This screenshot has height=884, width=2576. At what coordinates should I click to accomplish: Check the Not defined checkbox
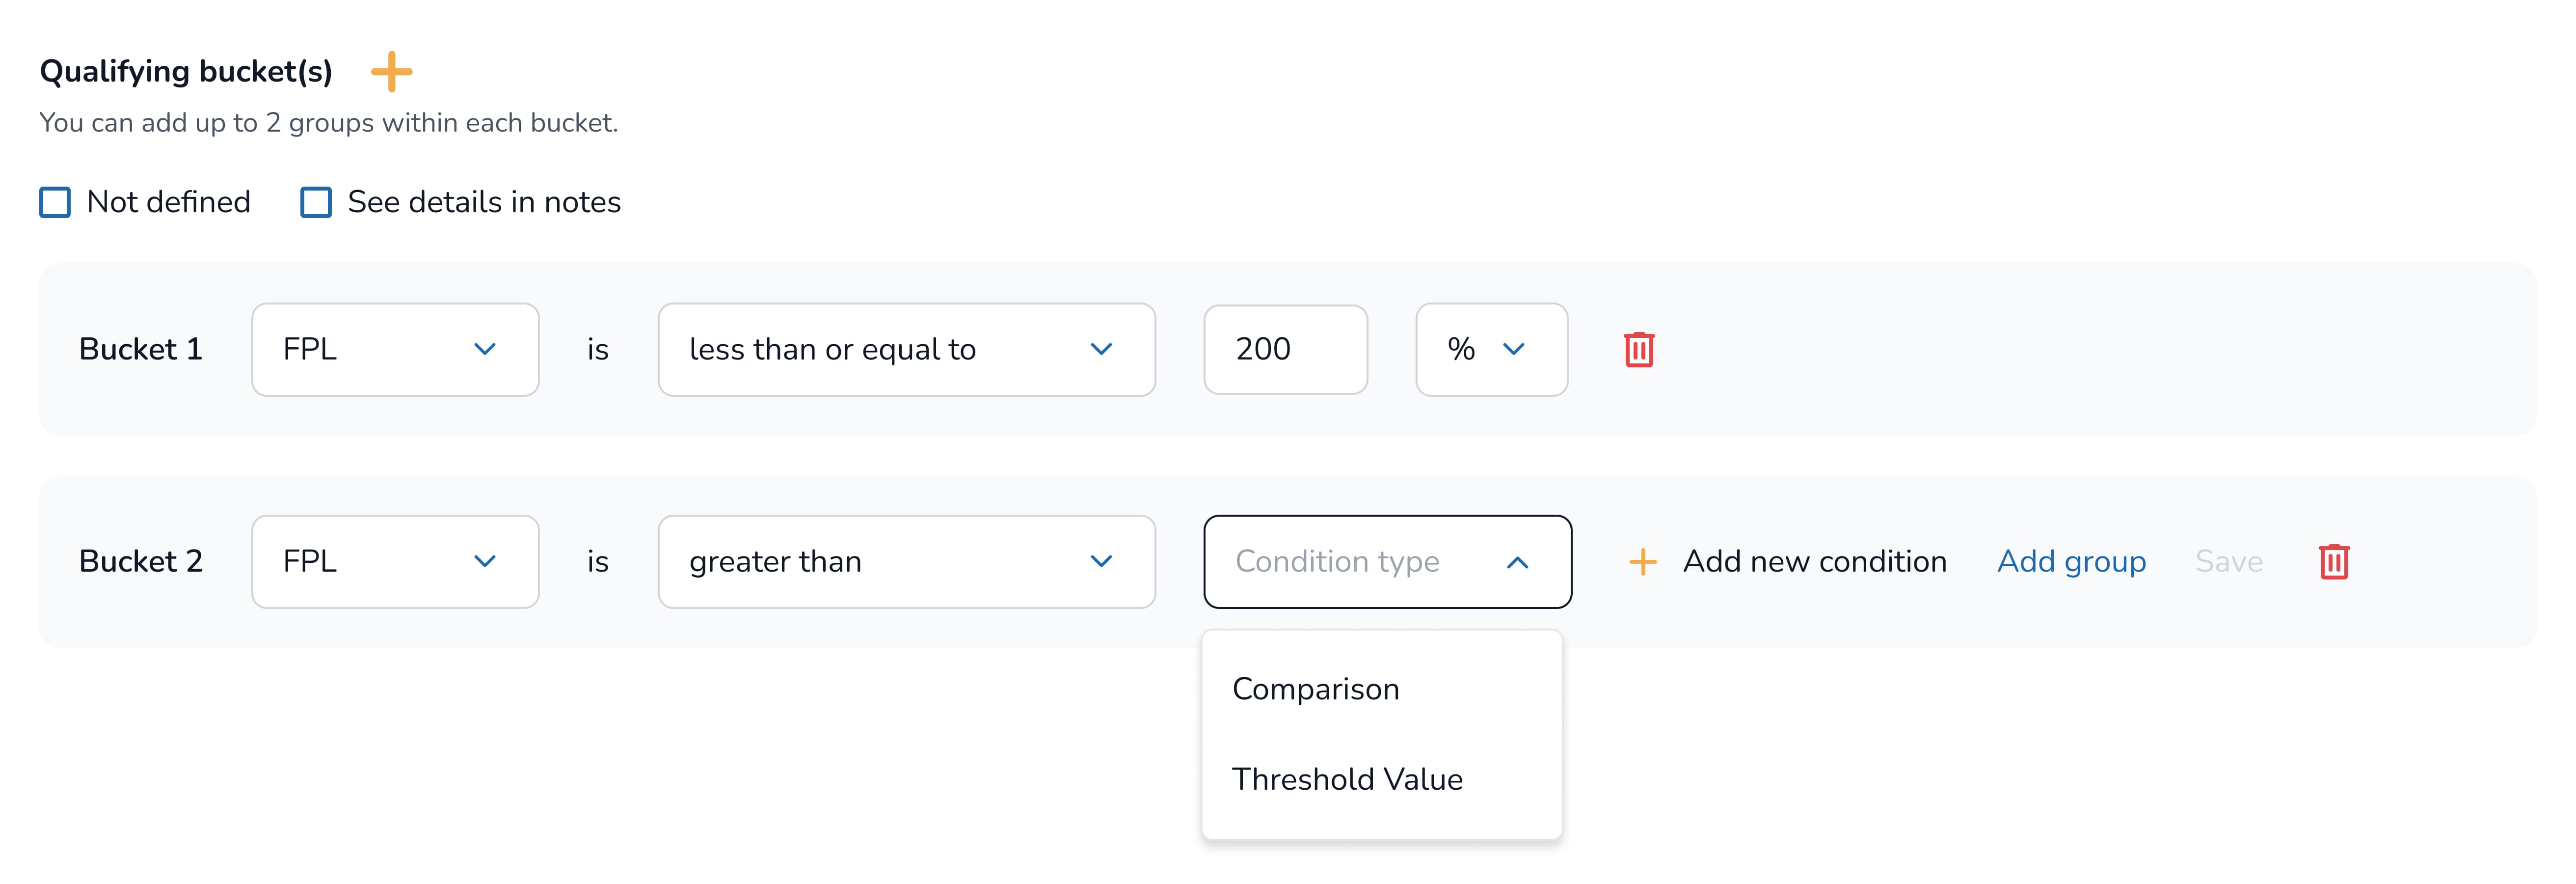pyautogui.click(x=55, y=203)
